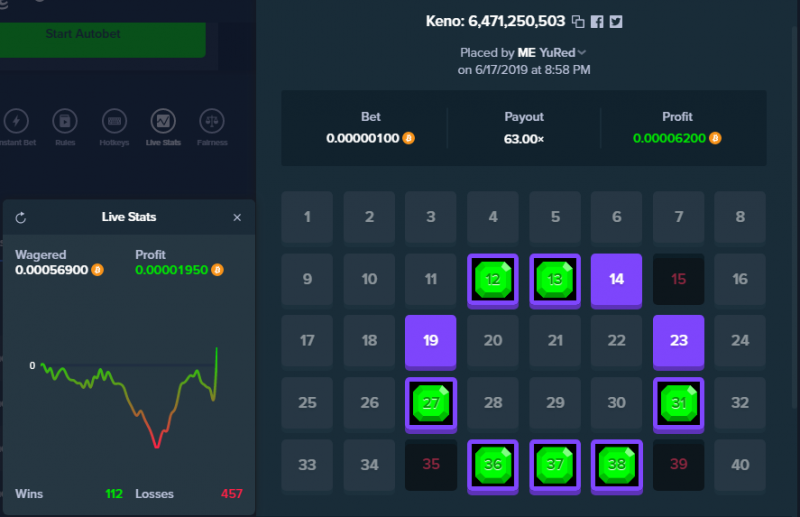Open the Hotkeys settings icon

[x=114, y=121]
